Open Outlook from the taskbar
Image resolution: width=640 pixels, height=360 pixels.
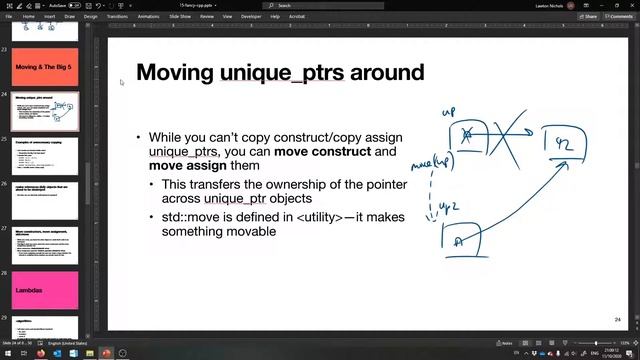(57, 353)
